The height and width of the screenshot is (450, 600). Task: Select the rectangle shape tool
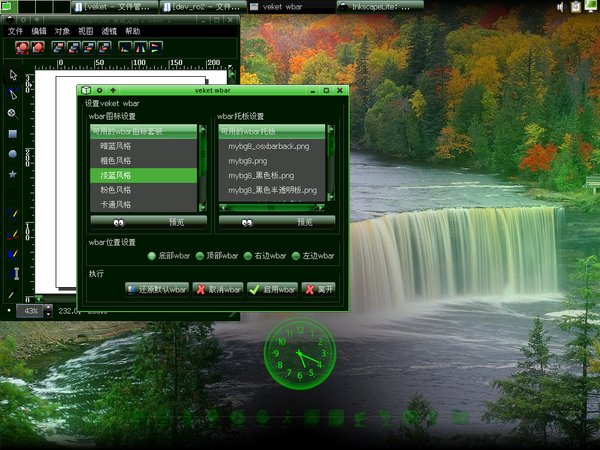click(x=13, y=133)
